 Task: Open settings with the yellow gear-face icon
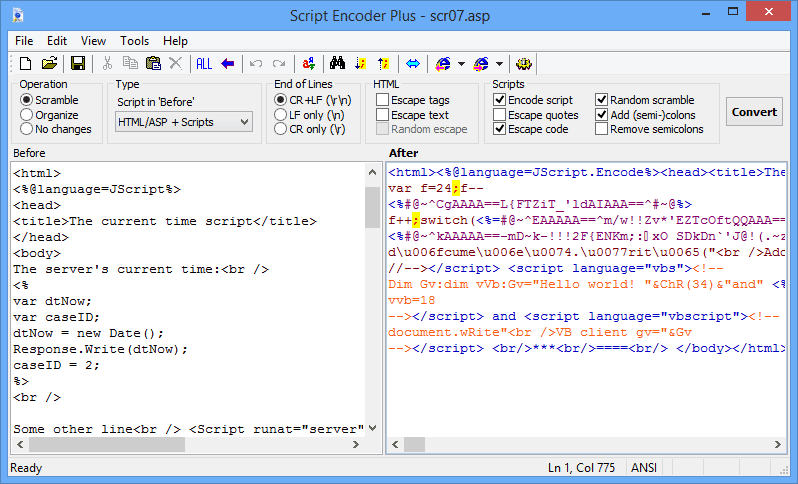(524, 64)
